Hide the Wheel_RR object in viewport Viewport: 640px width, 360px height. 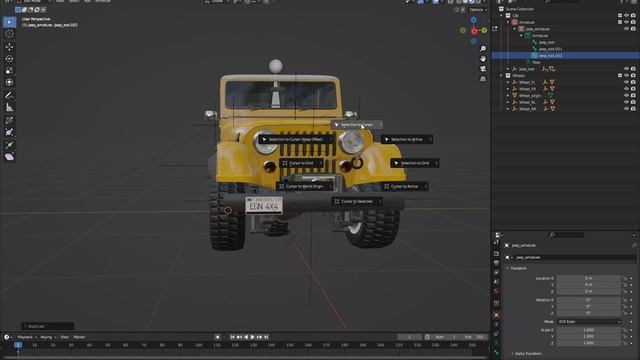pyautogui.click(x=627, y=109)
